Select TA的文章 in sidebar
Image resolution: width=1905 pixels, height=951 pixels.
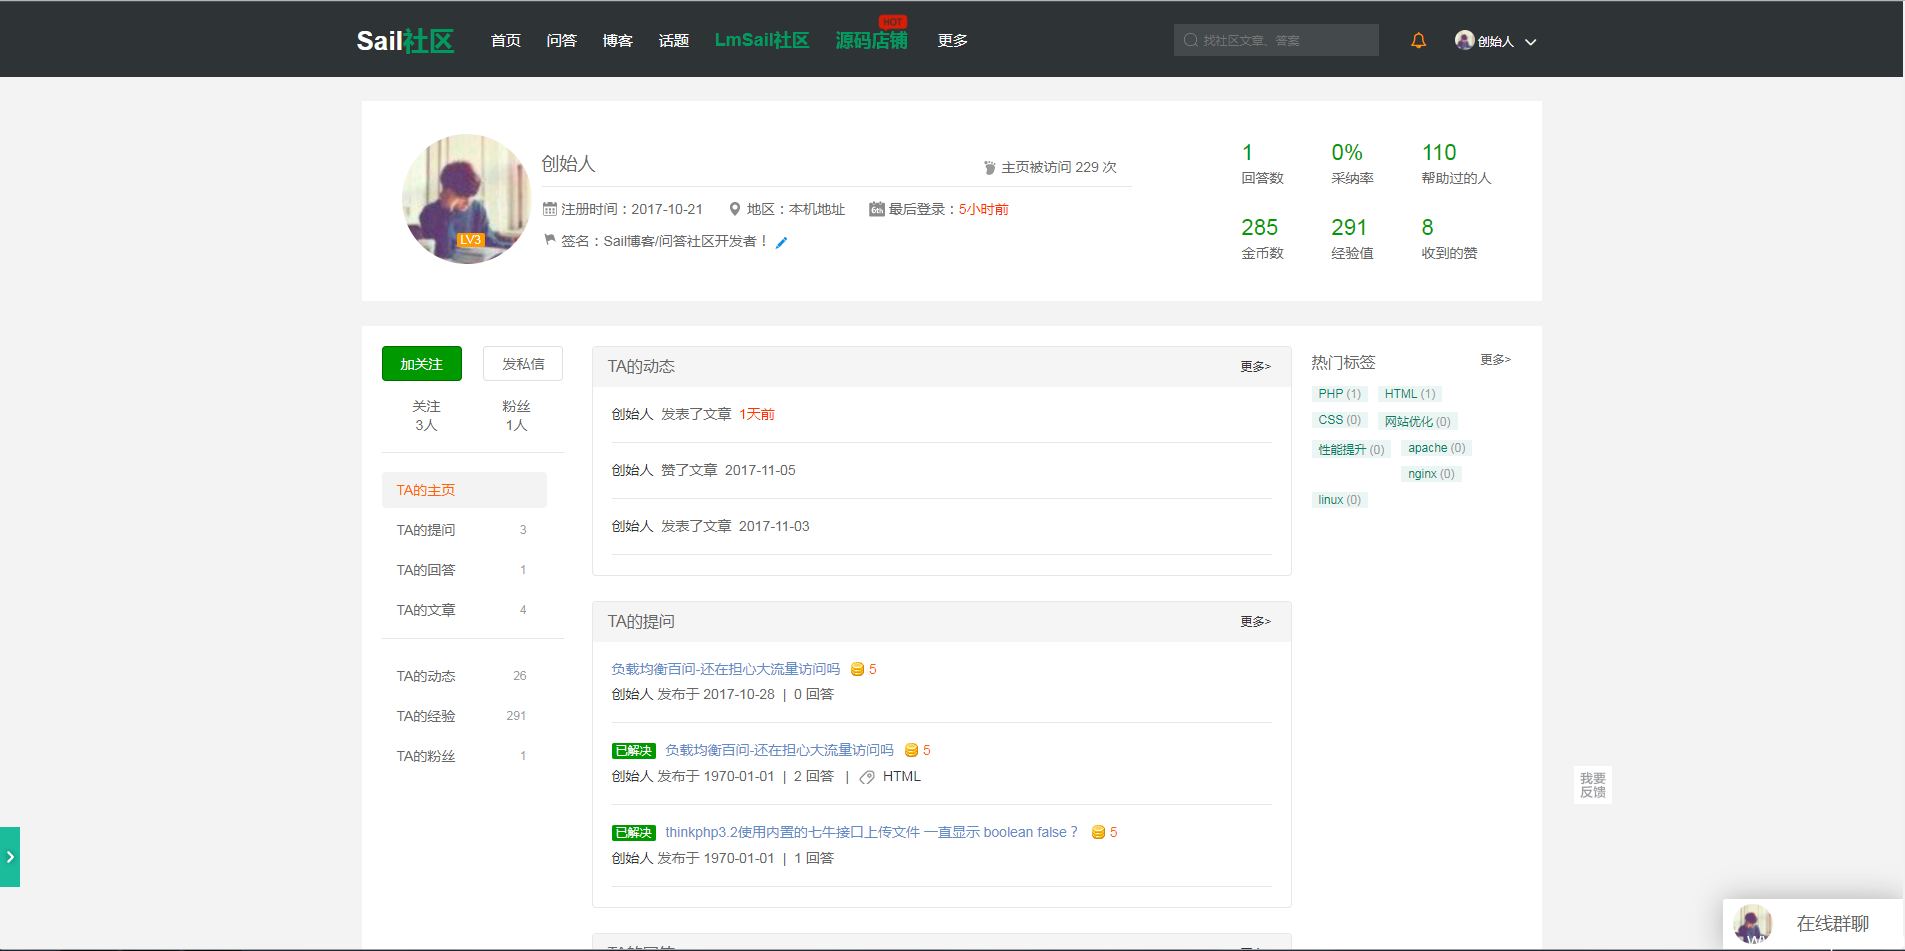pyautogui.click(x=464, y=610)
